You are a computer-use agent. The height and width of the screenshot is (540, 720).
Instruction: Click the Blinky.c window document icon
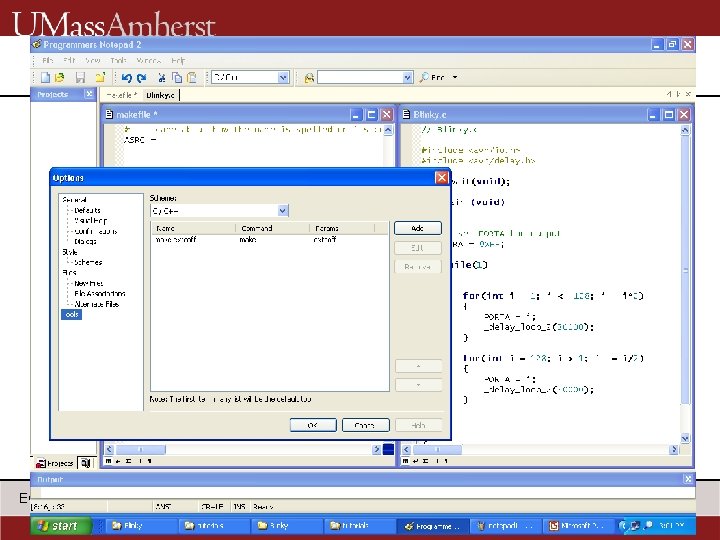406,114
